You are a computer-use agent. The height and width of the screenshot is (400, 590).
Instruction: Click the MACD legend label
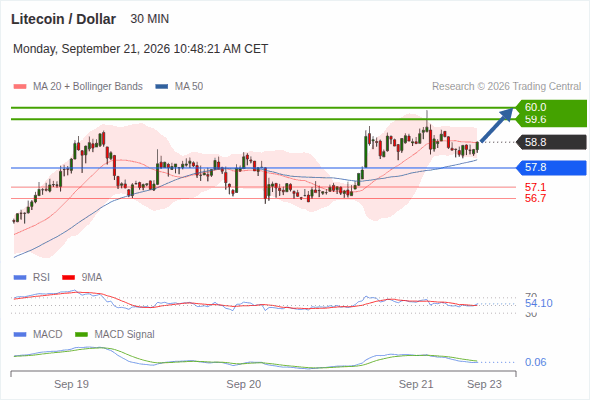(x=48, y=335)
